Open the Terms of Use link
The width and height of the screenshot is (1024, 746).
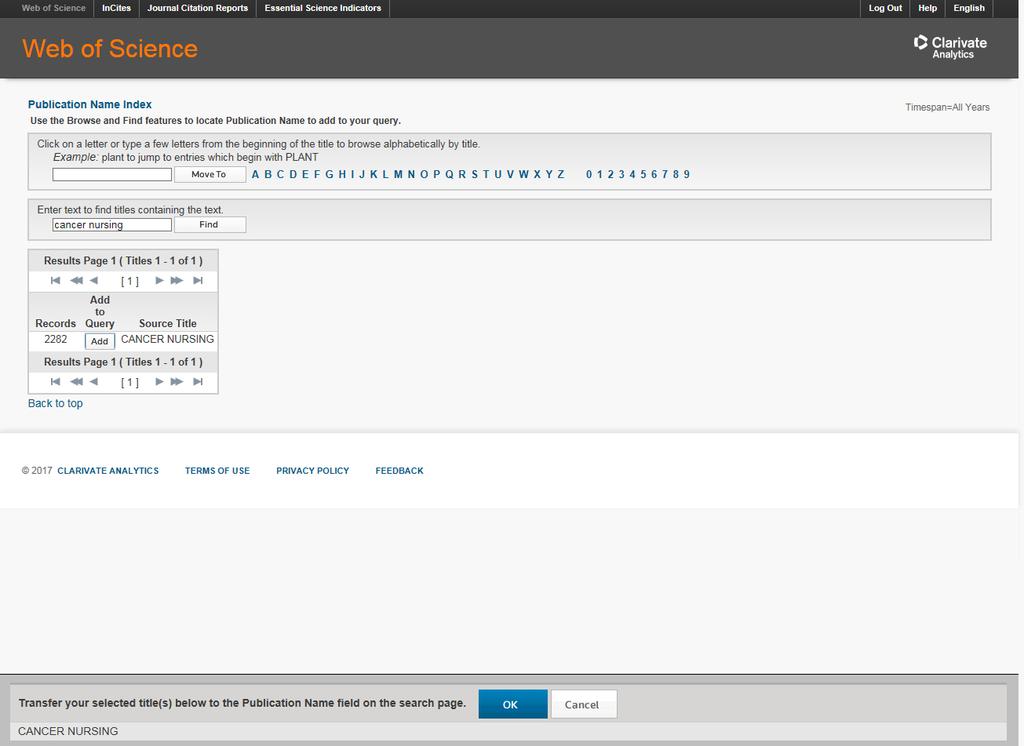click(217, 470)
